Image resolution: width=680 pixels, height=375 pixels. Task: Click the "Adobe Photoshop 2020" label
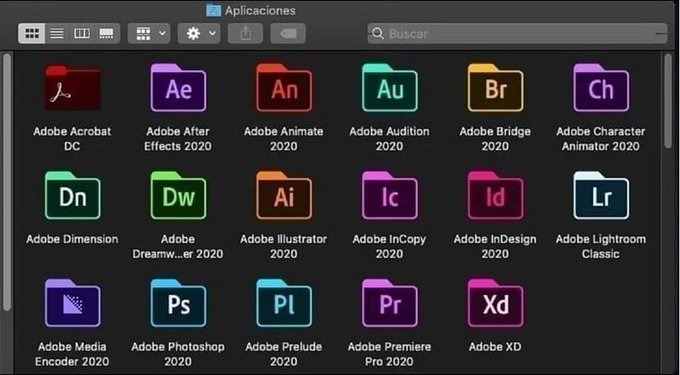(x=178, y=354)
